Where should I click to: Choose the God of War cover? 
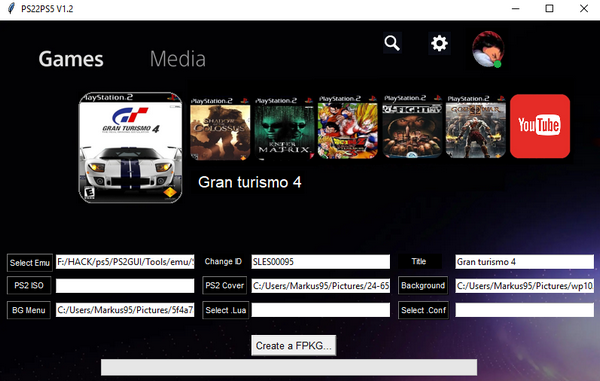pos(476,126)
